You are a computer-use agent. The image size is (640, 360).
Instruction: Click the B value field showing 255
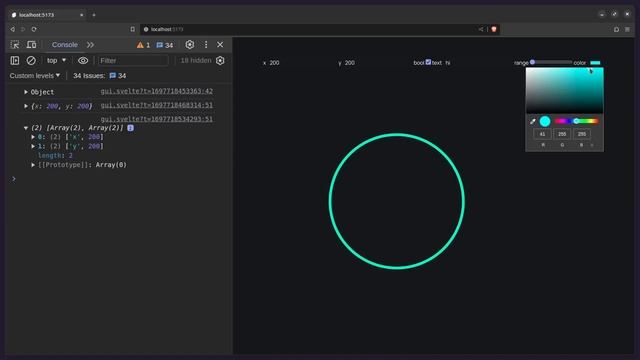[x=582, y=134]
